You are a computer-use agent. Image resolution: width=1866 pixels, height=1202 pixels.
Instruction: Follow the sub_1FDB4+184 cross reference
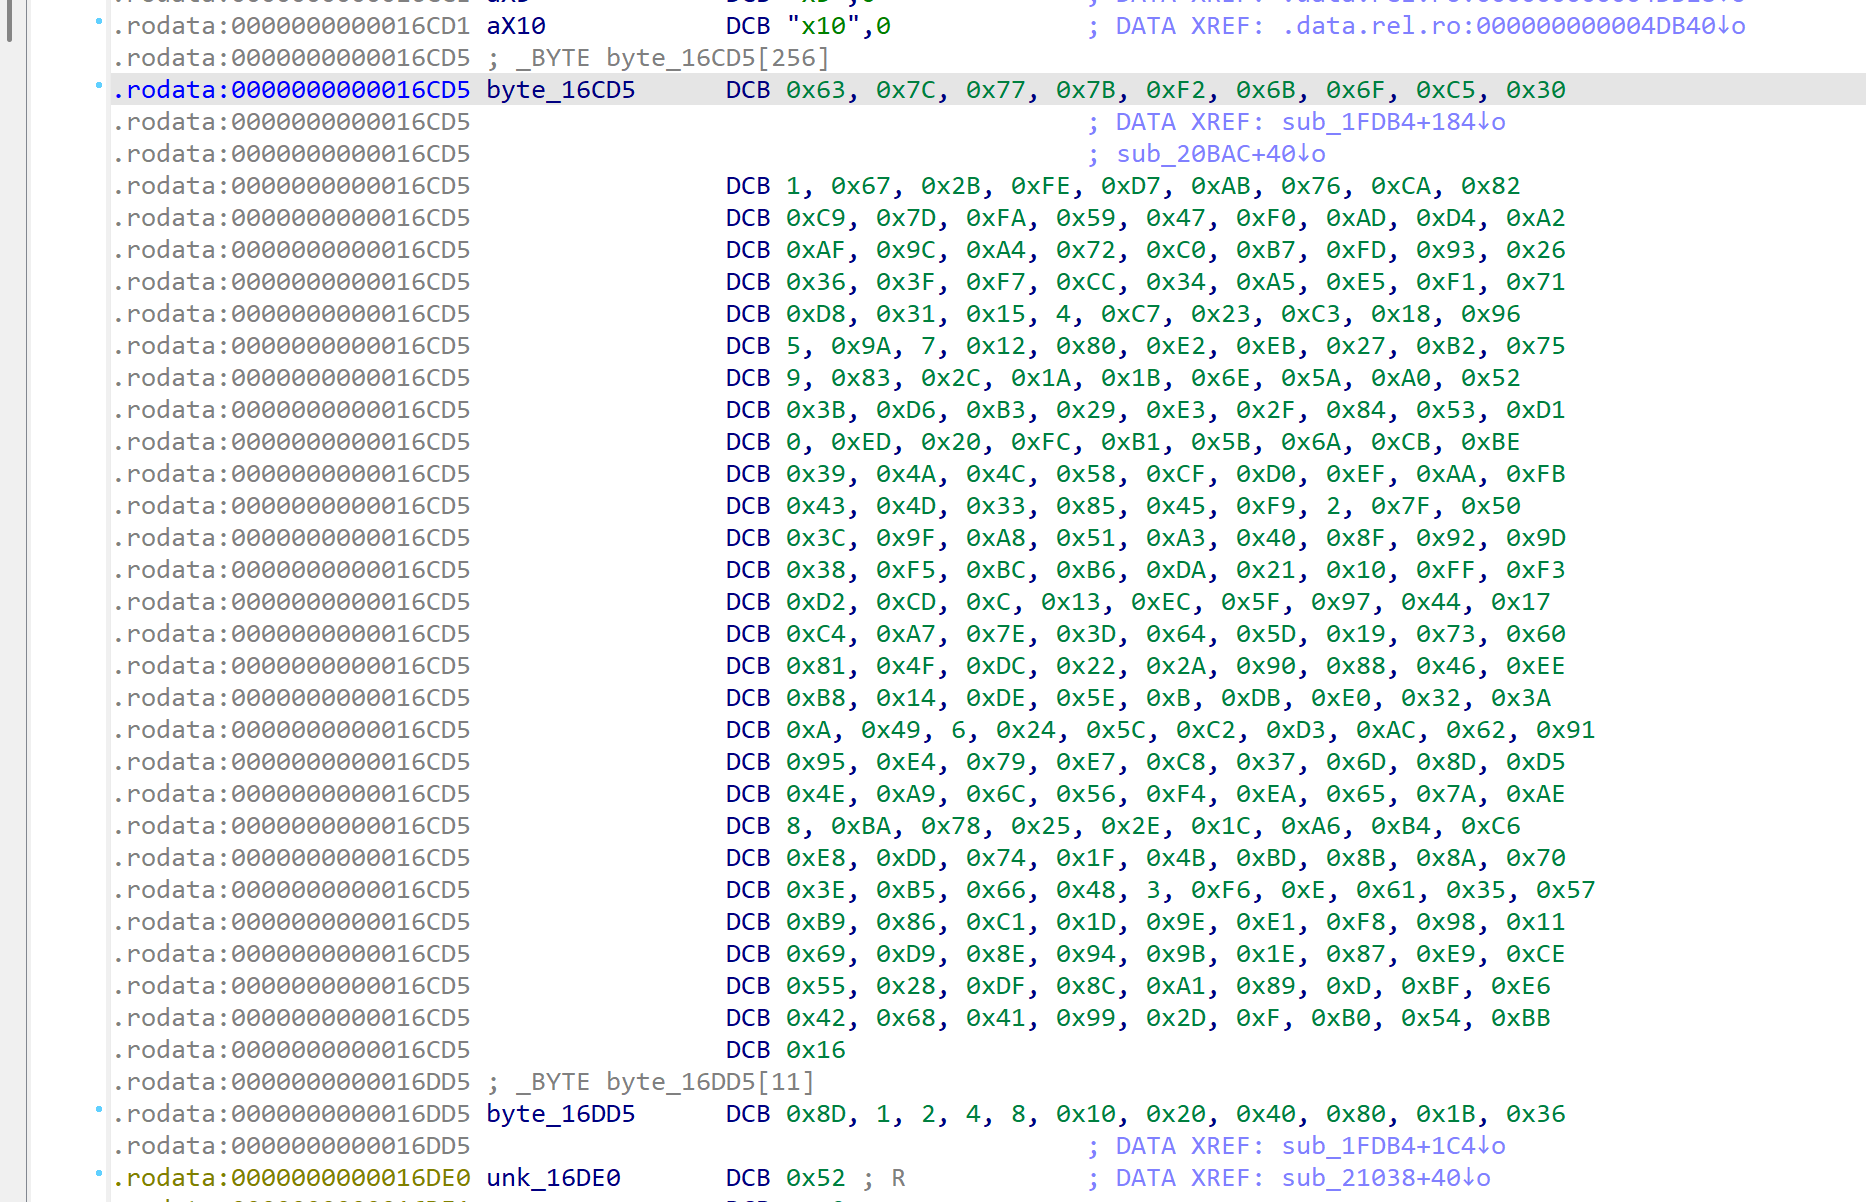(x=1394, y=122)
